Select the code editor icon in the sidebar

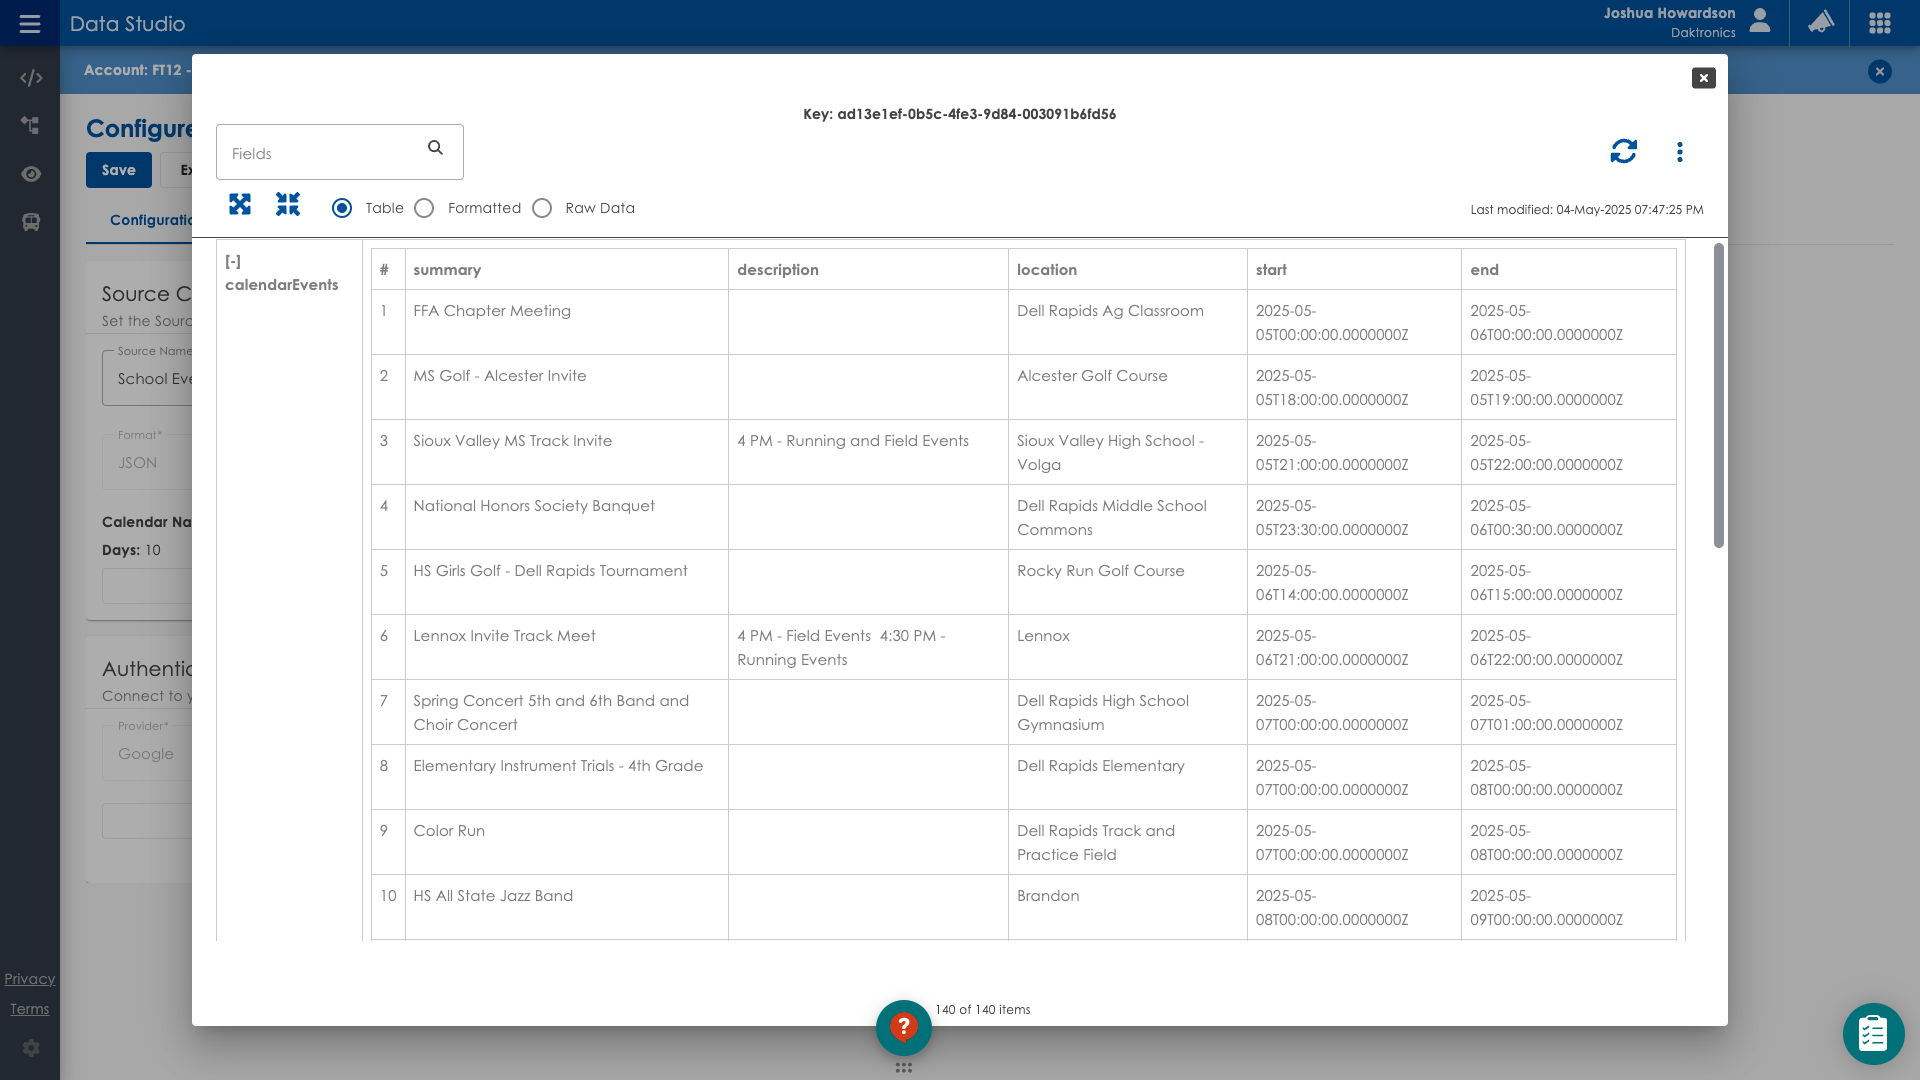[31, 77]
